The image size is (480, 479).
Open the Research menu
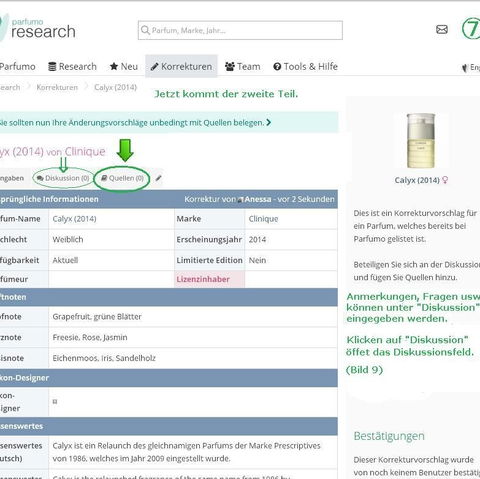(x=72, y=67)
